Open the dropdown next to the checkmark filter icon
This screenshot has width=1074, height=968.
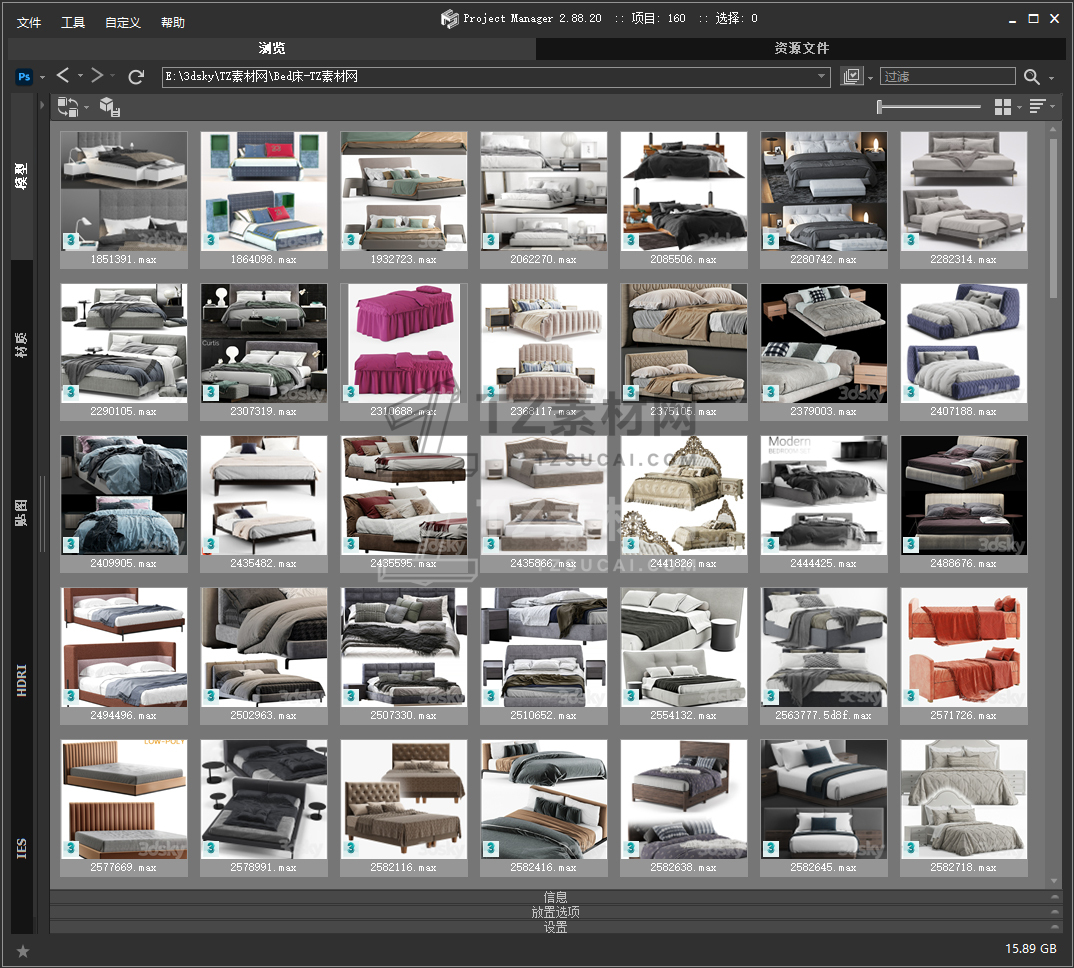871,78
